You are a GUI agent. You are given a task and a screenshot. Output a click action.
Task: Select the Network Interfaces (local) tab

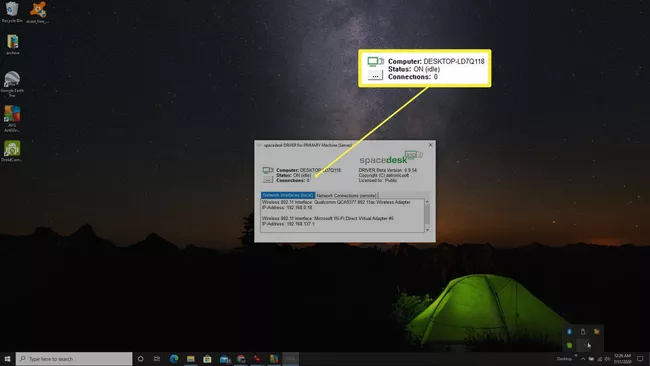point(288,195)
